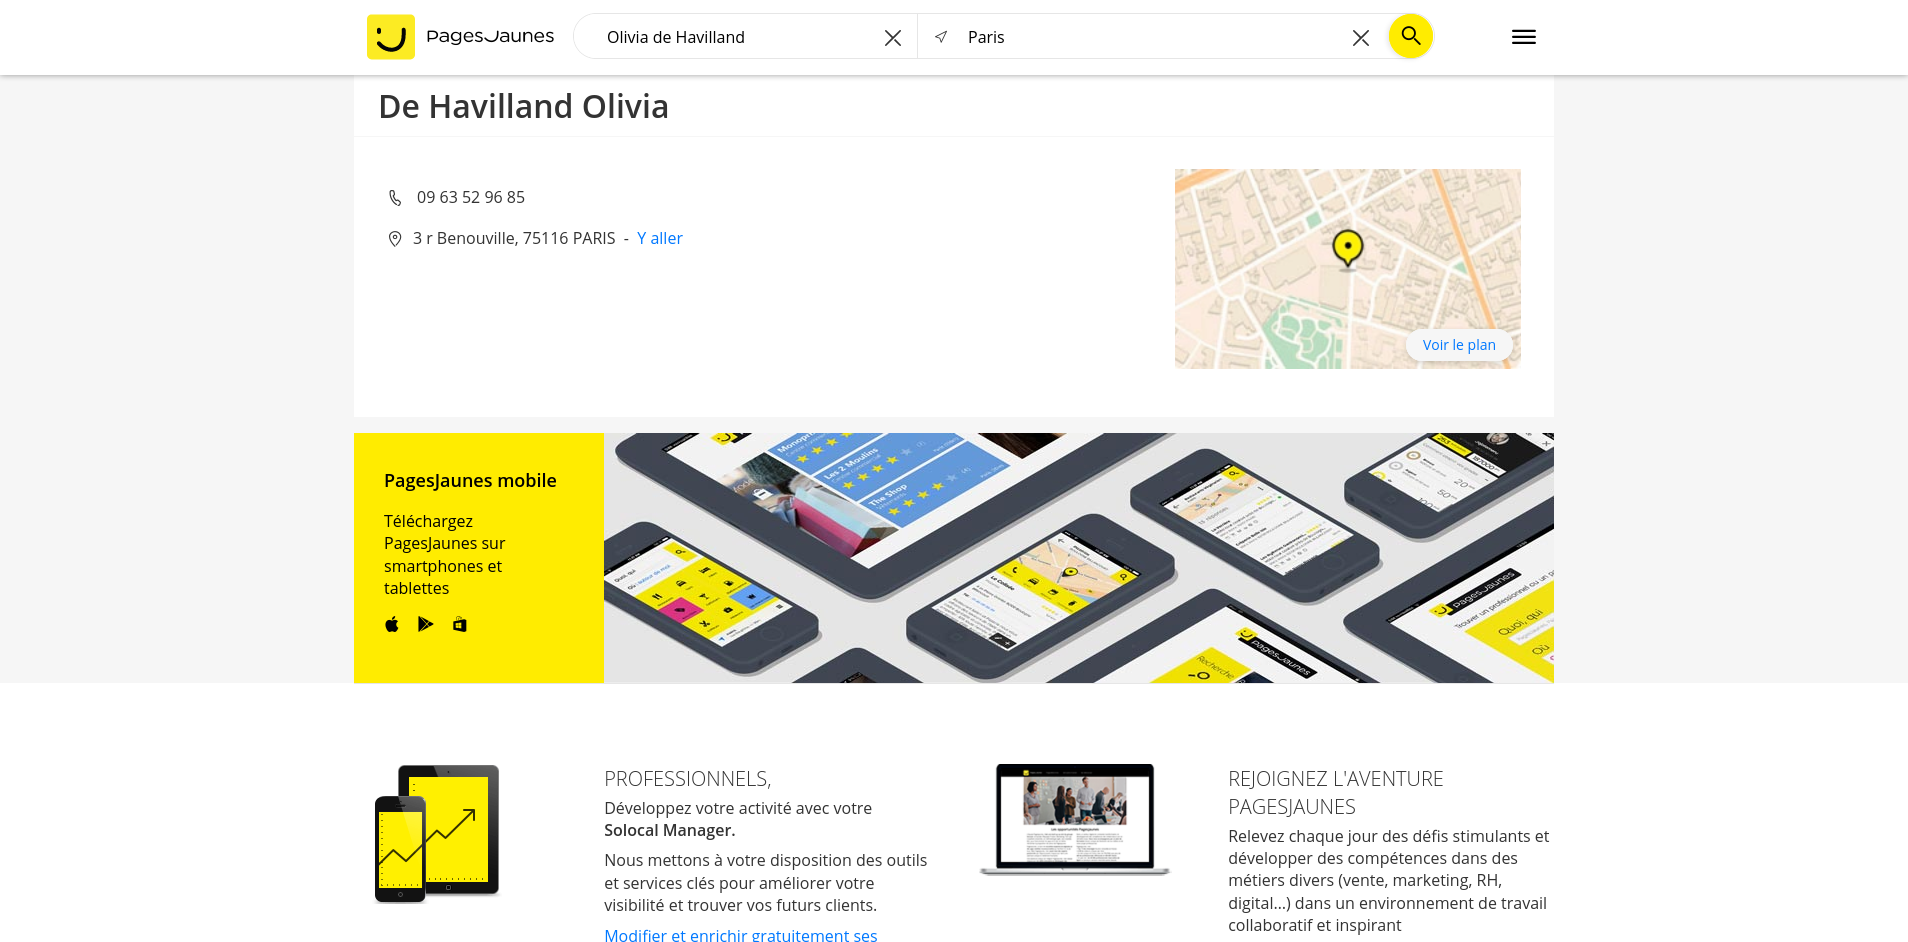Click the yellow map marker pin
Screen dimensions: 1908x942
1348,248
